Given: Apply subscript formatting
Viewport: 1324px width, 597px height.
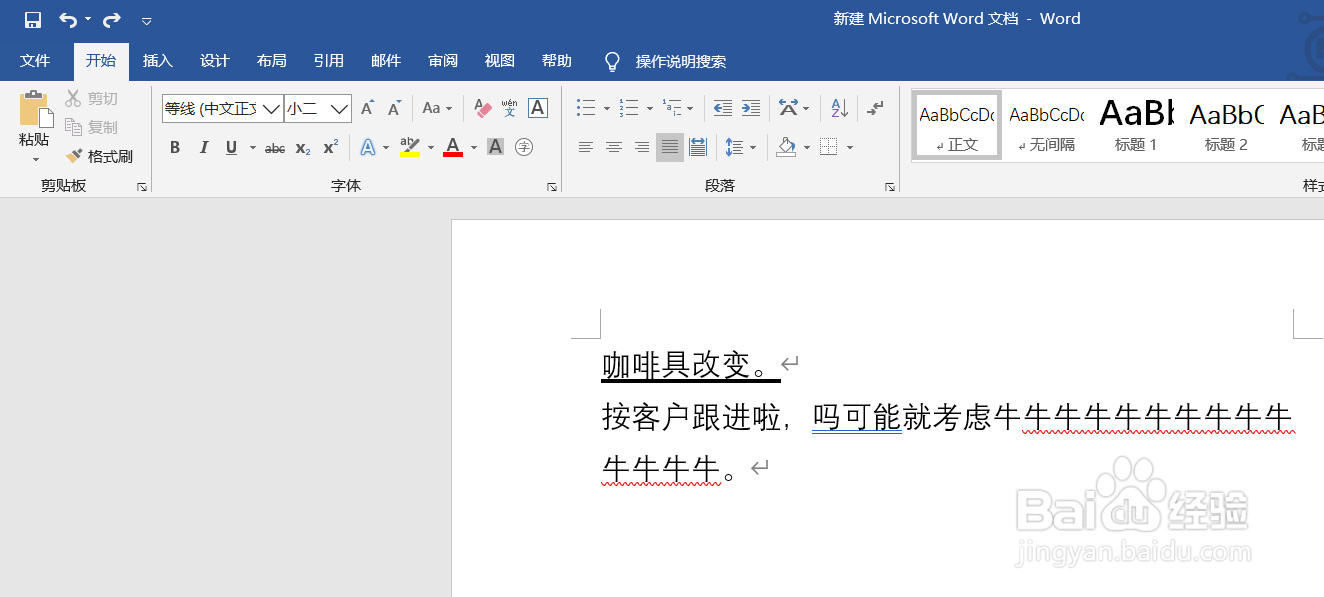Looking at the screenshot, I should click(x=302, y=147).
